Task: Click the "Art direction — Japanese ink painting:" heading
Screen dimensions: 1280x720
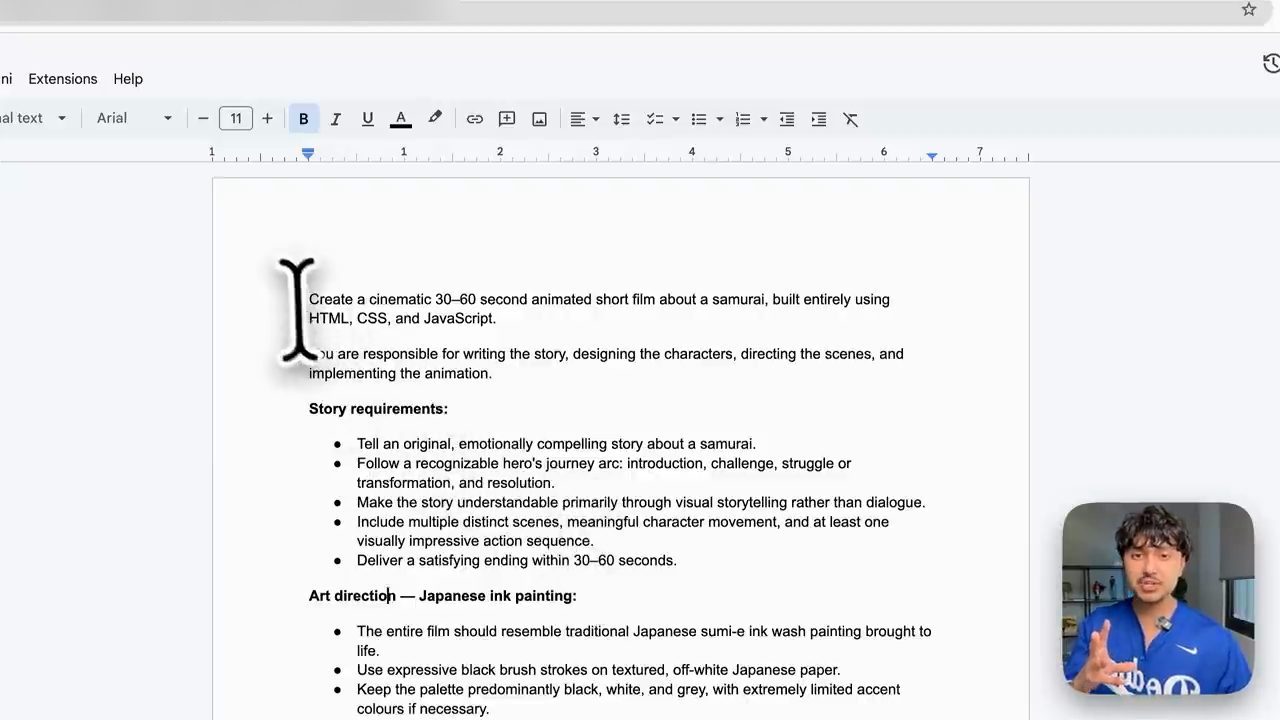Action: pyautogui.click(x=443, y=596)
